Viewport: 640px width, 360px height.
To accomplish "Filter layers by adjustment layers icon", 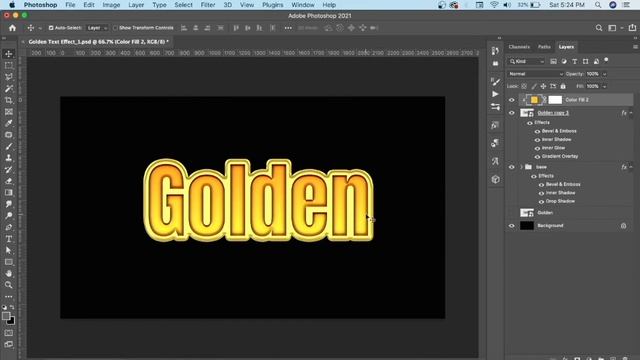I will (x=564, y=61).
